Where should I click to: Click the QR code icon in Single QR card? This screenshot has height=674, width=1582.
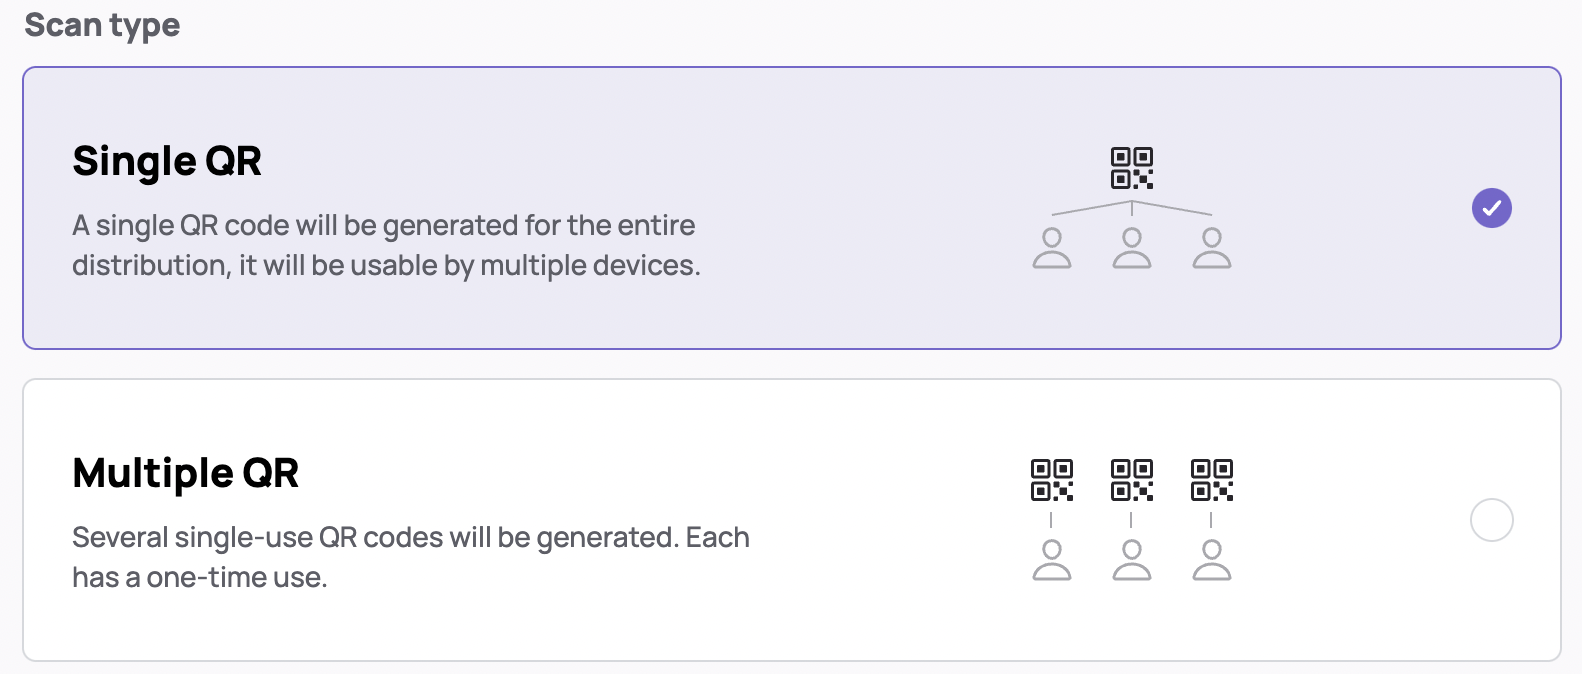1132,168
